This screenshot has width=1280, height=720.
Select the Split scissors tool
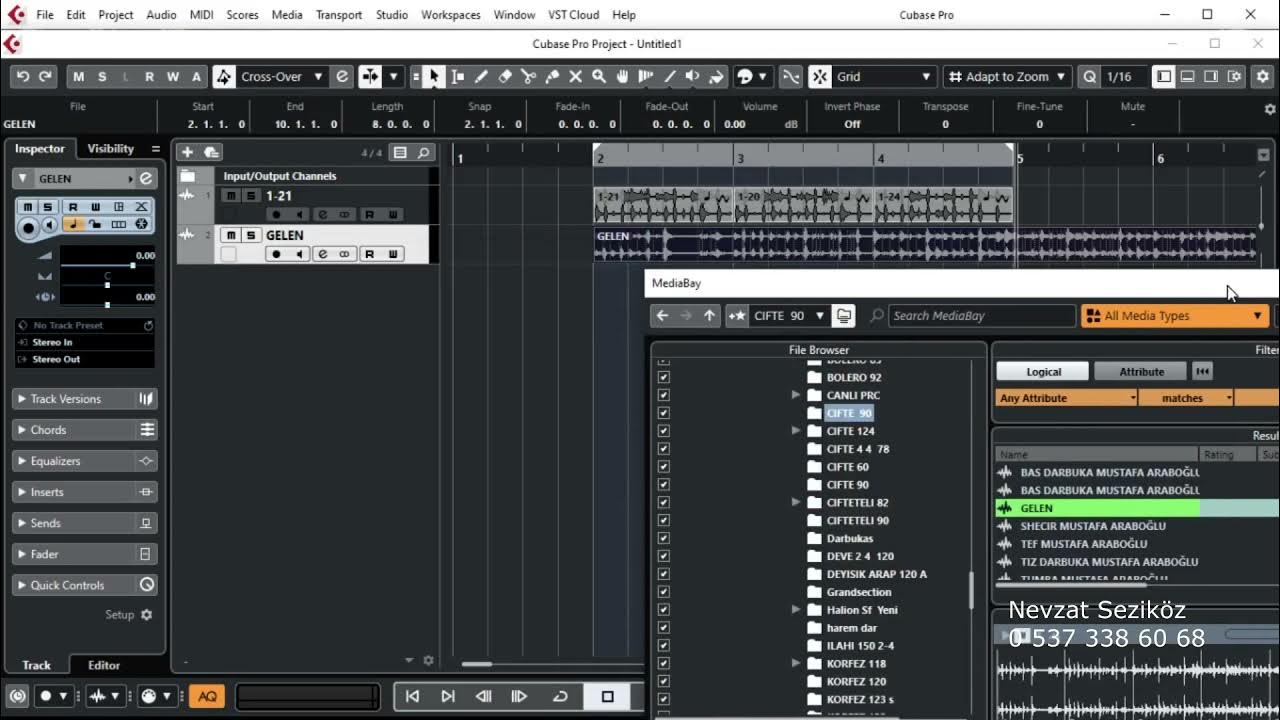click(x=528, y=76)
